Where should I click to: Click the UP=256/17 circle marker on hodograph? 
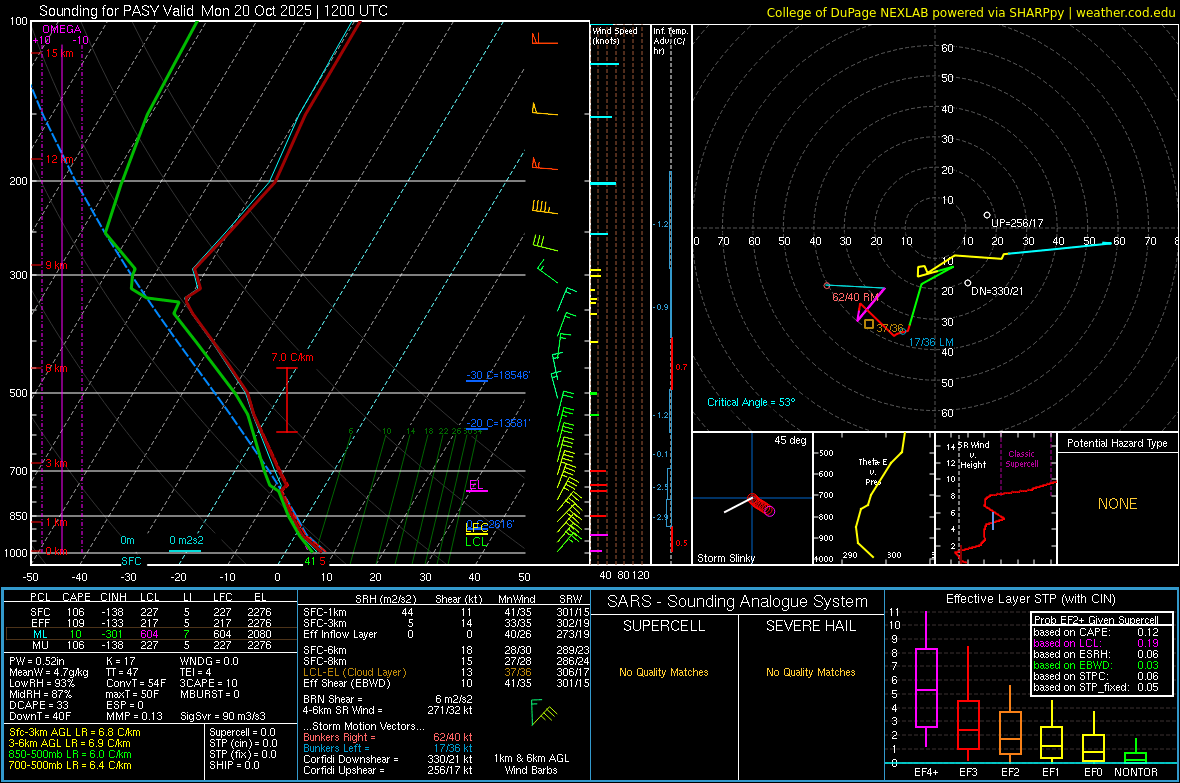pyautogui.click(x=987, y=215)
